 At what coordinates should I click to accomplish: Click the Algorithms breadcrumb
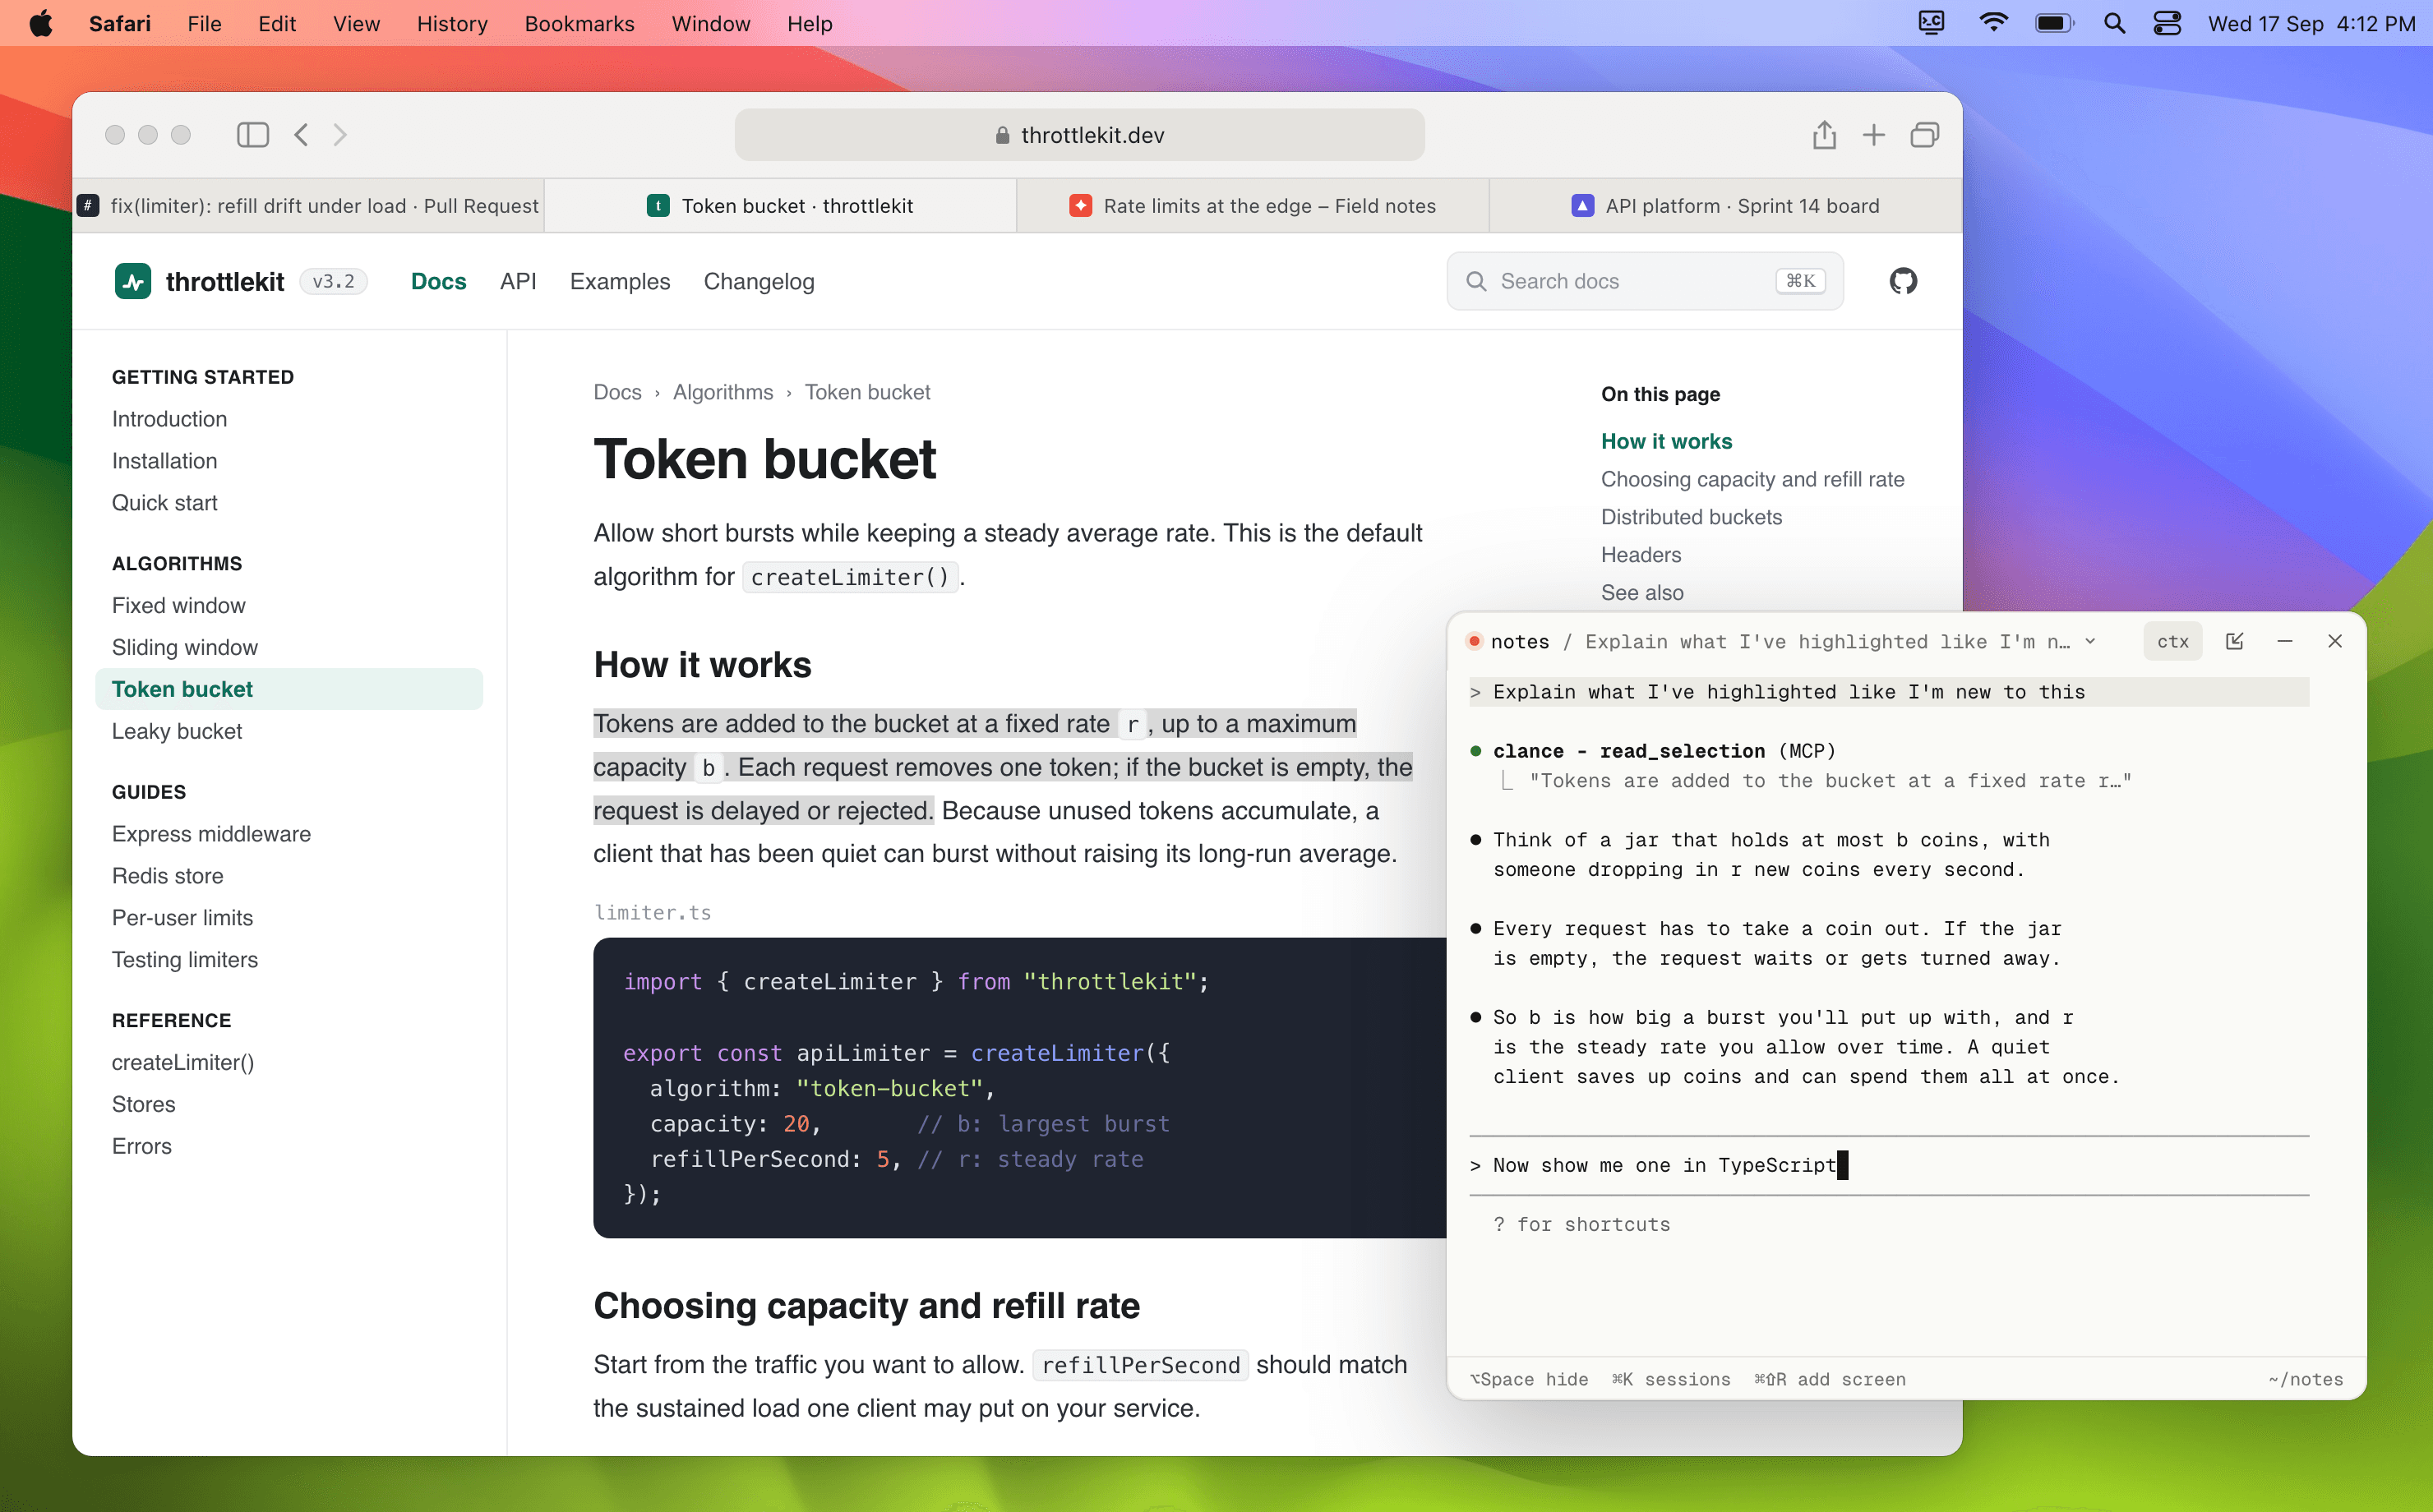coord(723,392)
